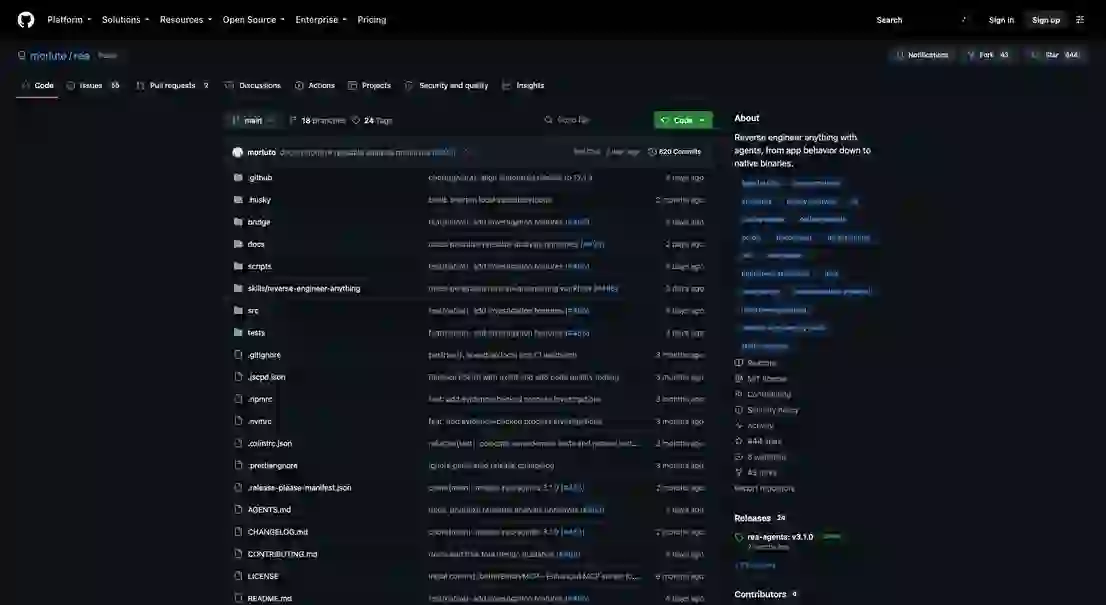This screenshot has width=1106, height=605.
Task: Click the Sign up button
Action: pos(1045,20)
